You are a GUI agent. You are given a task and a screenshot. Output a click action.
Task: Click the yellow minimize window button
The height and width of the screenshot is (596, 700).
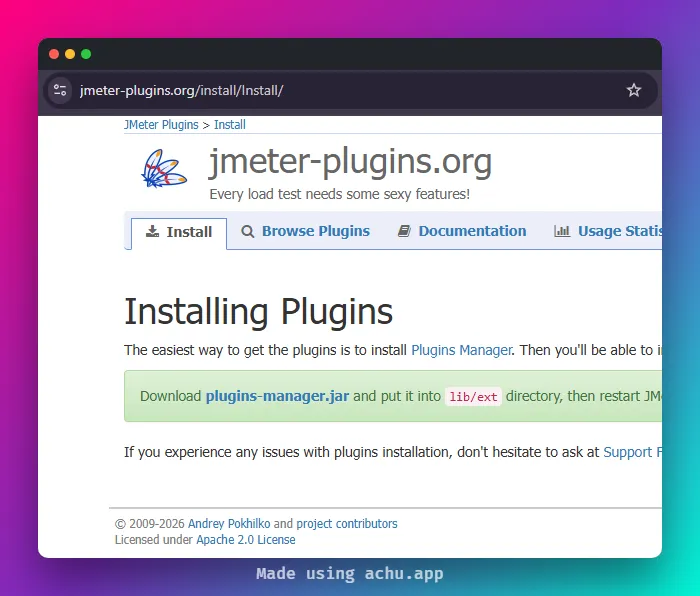[70, 54]
